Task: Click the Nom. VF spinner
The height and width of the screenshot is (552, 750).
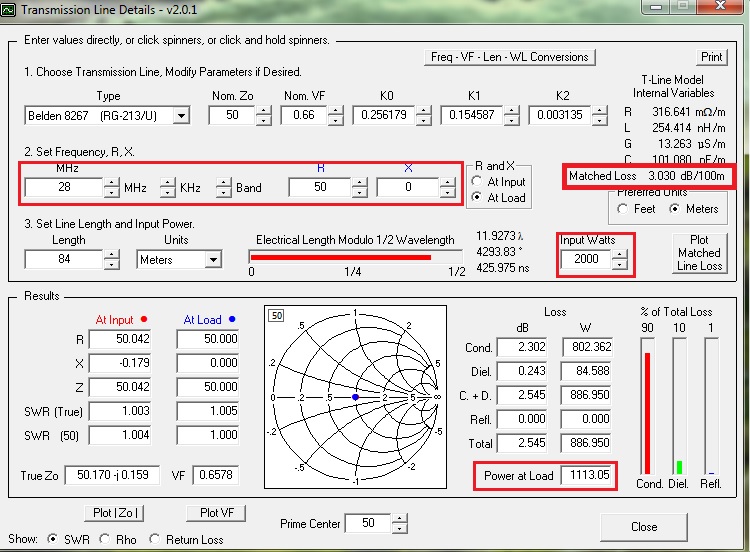Action: tap(335, 115)
